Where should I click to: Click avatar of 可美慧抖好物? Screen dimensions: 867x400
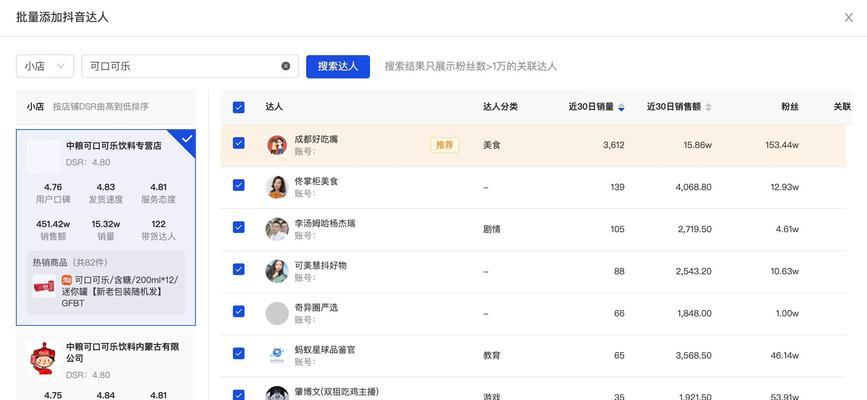pos(277,271)
